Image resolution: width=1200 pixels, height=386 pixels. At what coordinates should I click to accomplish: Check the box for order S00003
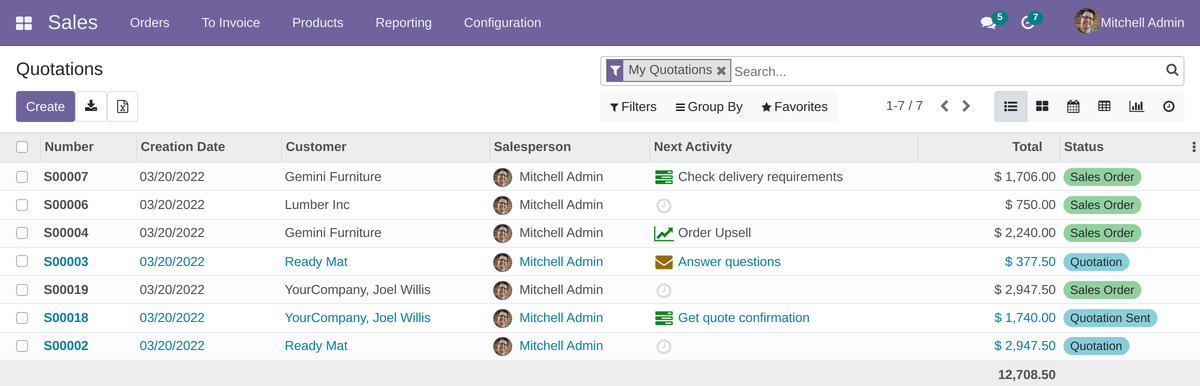click(x=22, y=262)
